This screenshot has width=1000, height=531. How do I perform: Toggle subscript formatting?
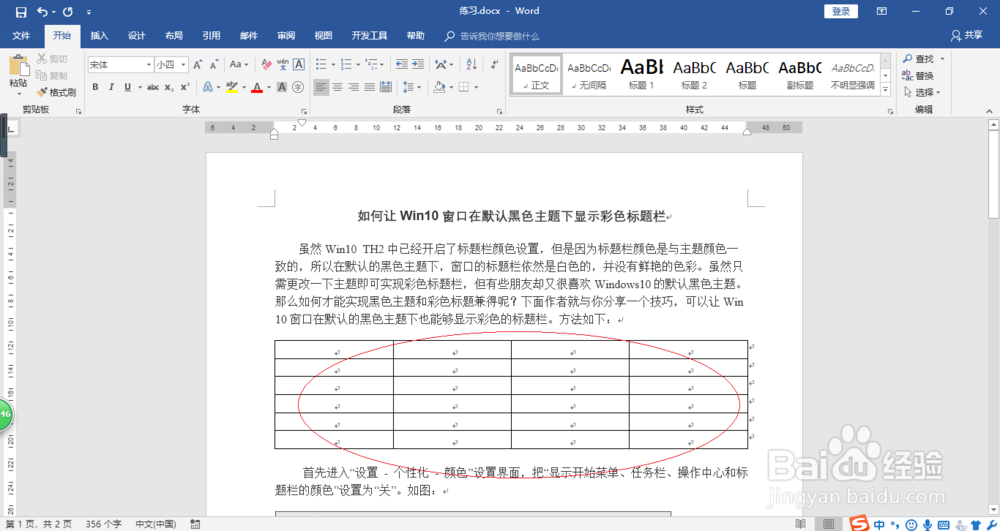coord(169,87)
